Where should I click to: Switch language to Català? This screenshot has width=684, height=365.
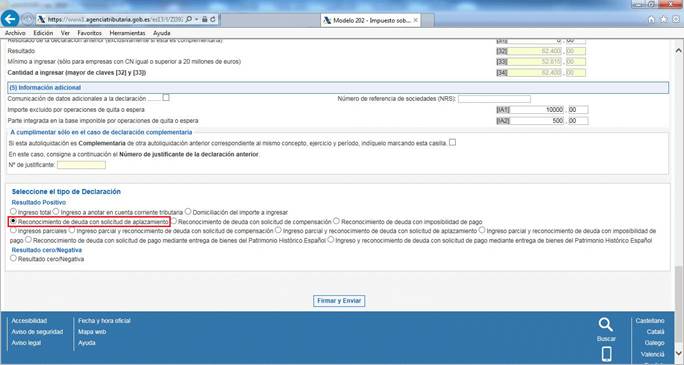point(656,332)
